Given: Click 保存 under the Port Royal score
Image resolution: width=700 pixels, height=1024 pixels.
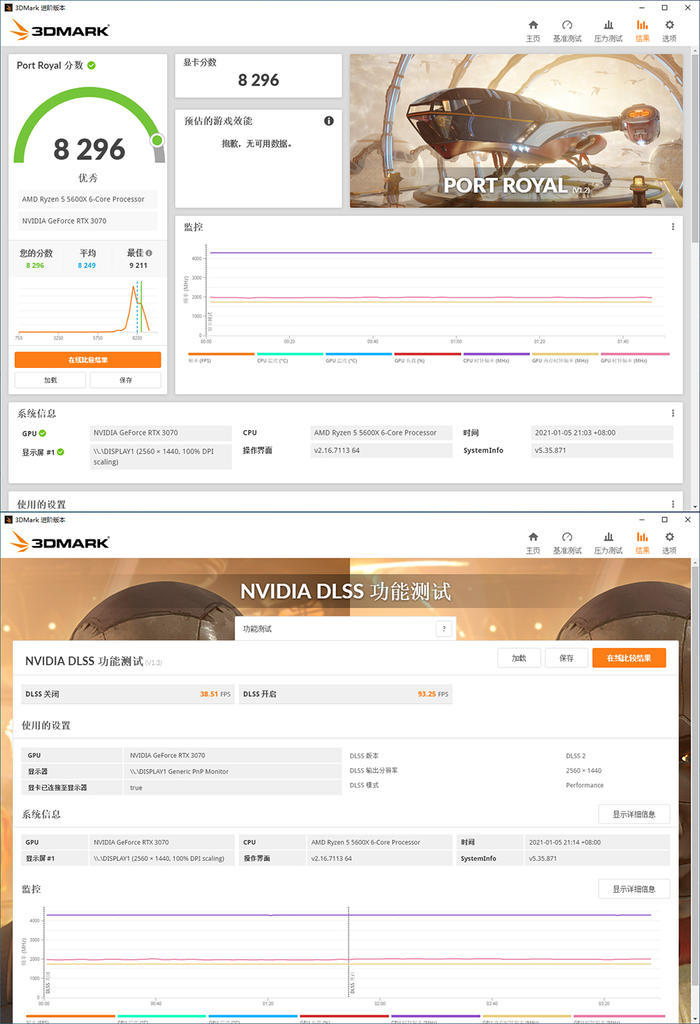Looking at the screenshot, I should pyautogui.click(x=125, y=379).
